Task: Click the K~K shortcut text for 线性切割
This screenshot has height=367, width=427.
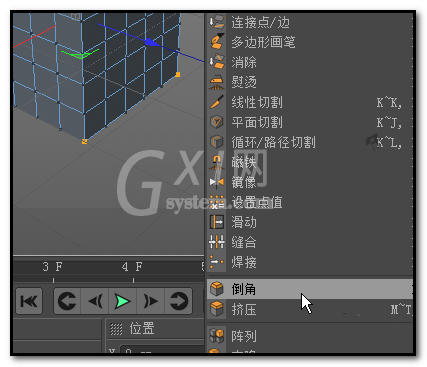Action: point(389,102)
